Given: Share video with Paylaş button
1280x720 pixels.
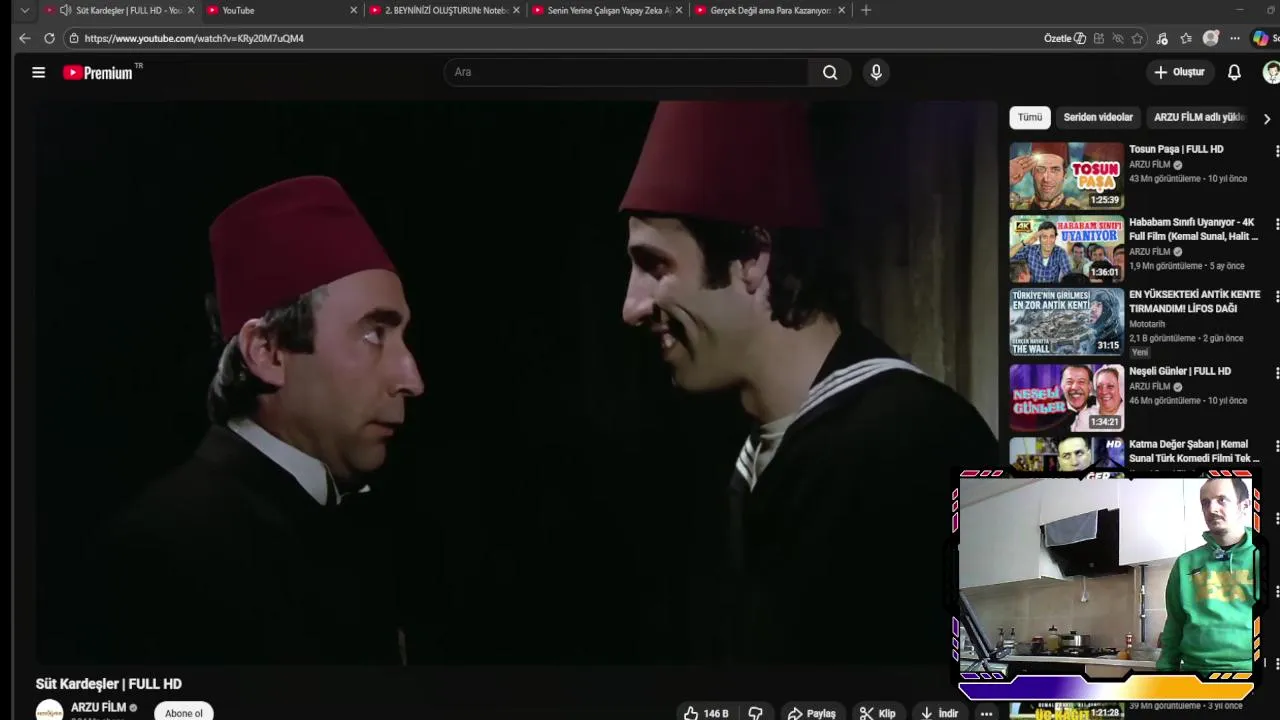Looking at the screenshot, I should (x=811, y=713).
